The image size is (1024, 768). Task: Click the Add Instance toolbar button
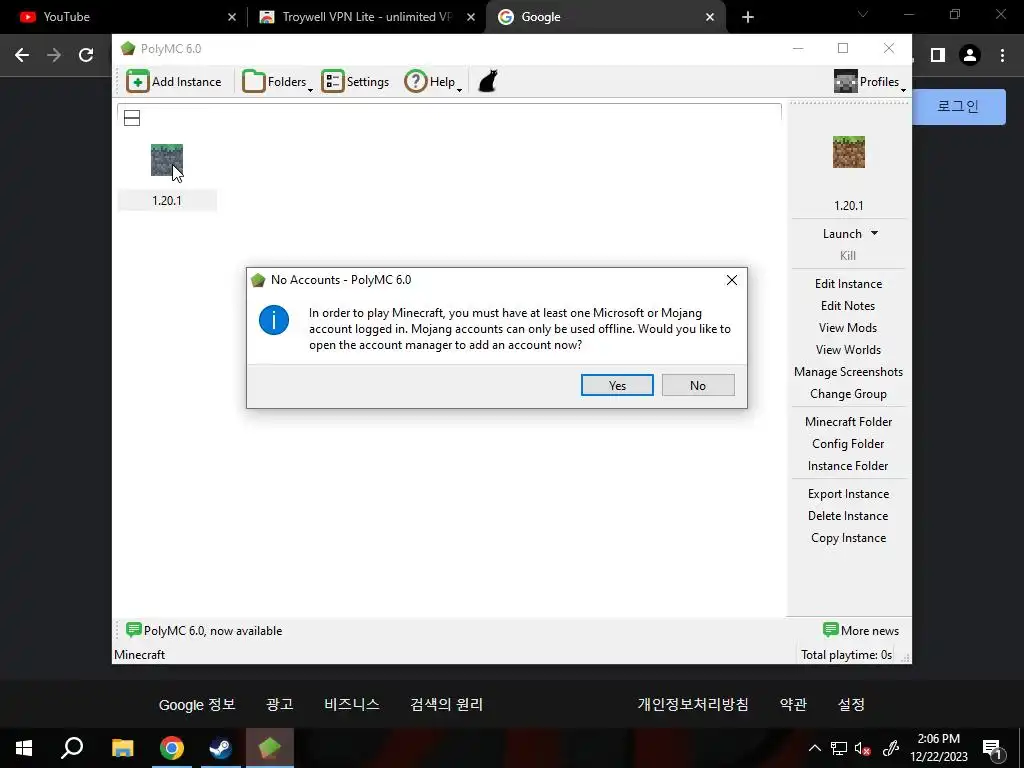[x=174, y=82]
